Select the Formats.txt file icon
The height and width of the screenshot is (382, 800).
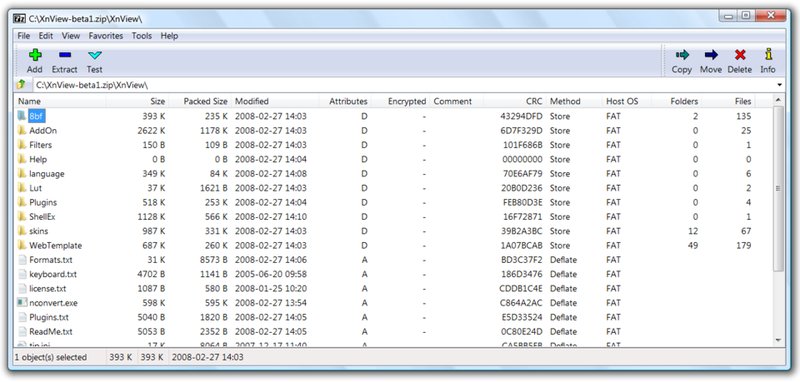coord(21,260)
